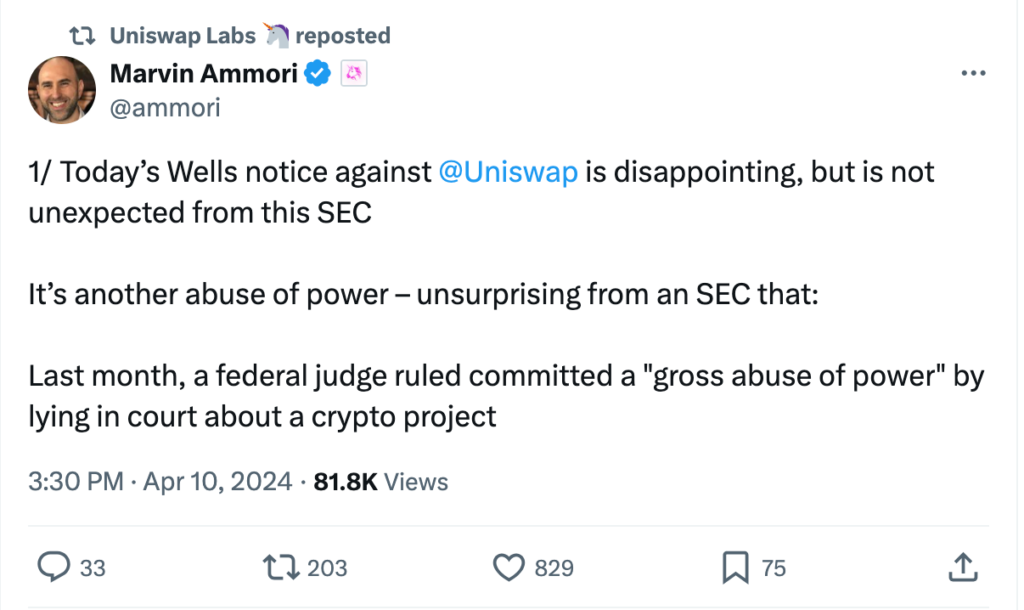The height and width of the screenshot is (610, 1024).
Task: Repost using the arrows icon beside 203
Action: 282,568
